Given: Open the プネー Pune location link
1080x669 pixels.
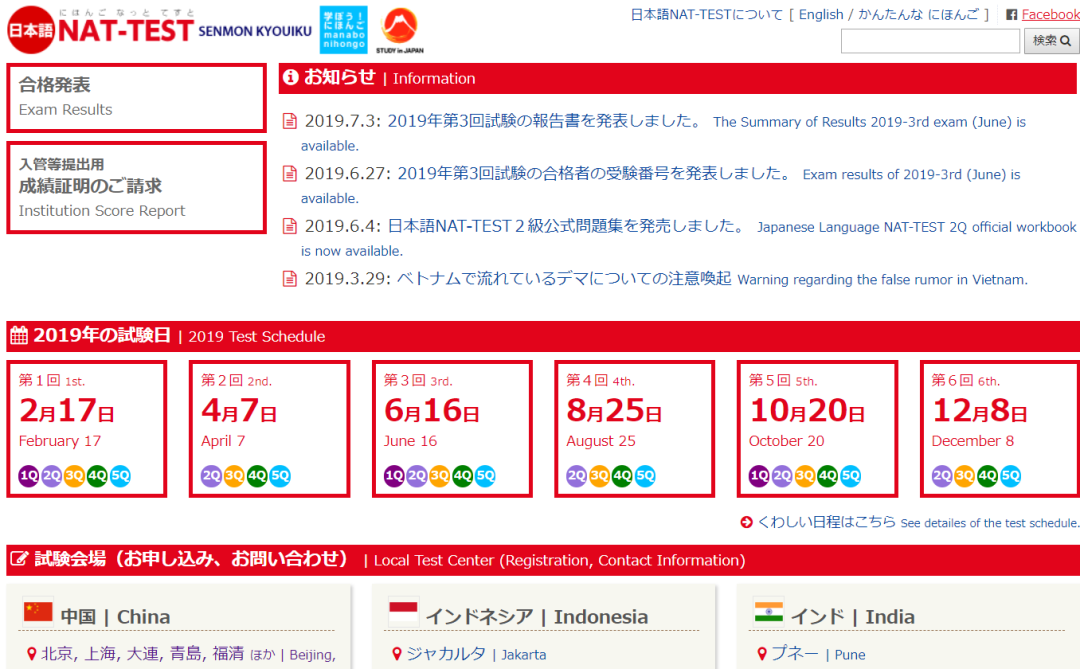Looking at the screenshot, I should (818, 654).
